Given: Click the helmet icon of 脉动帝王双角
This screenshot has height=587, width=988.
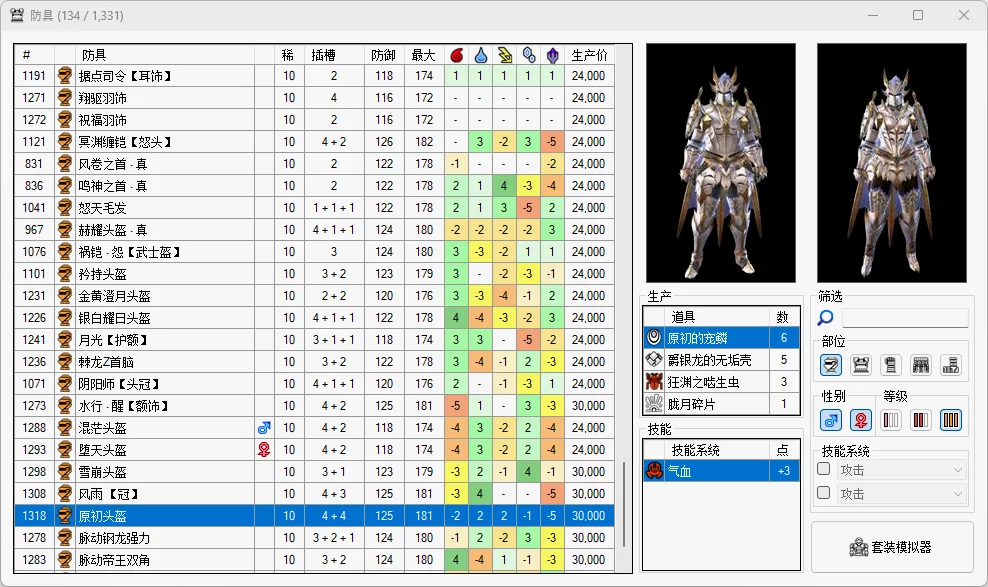Looking at the screenshot, I should [64, 560].
